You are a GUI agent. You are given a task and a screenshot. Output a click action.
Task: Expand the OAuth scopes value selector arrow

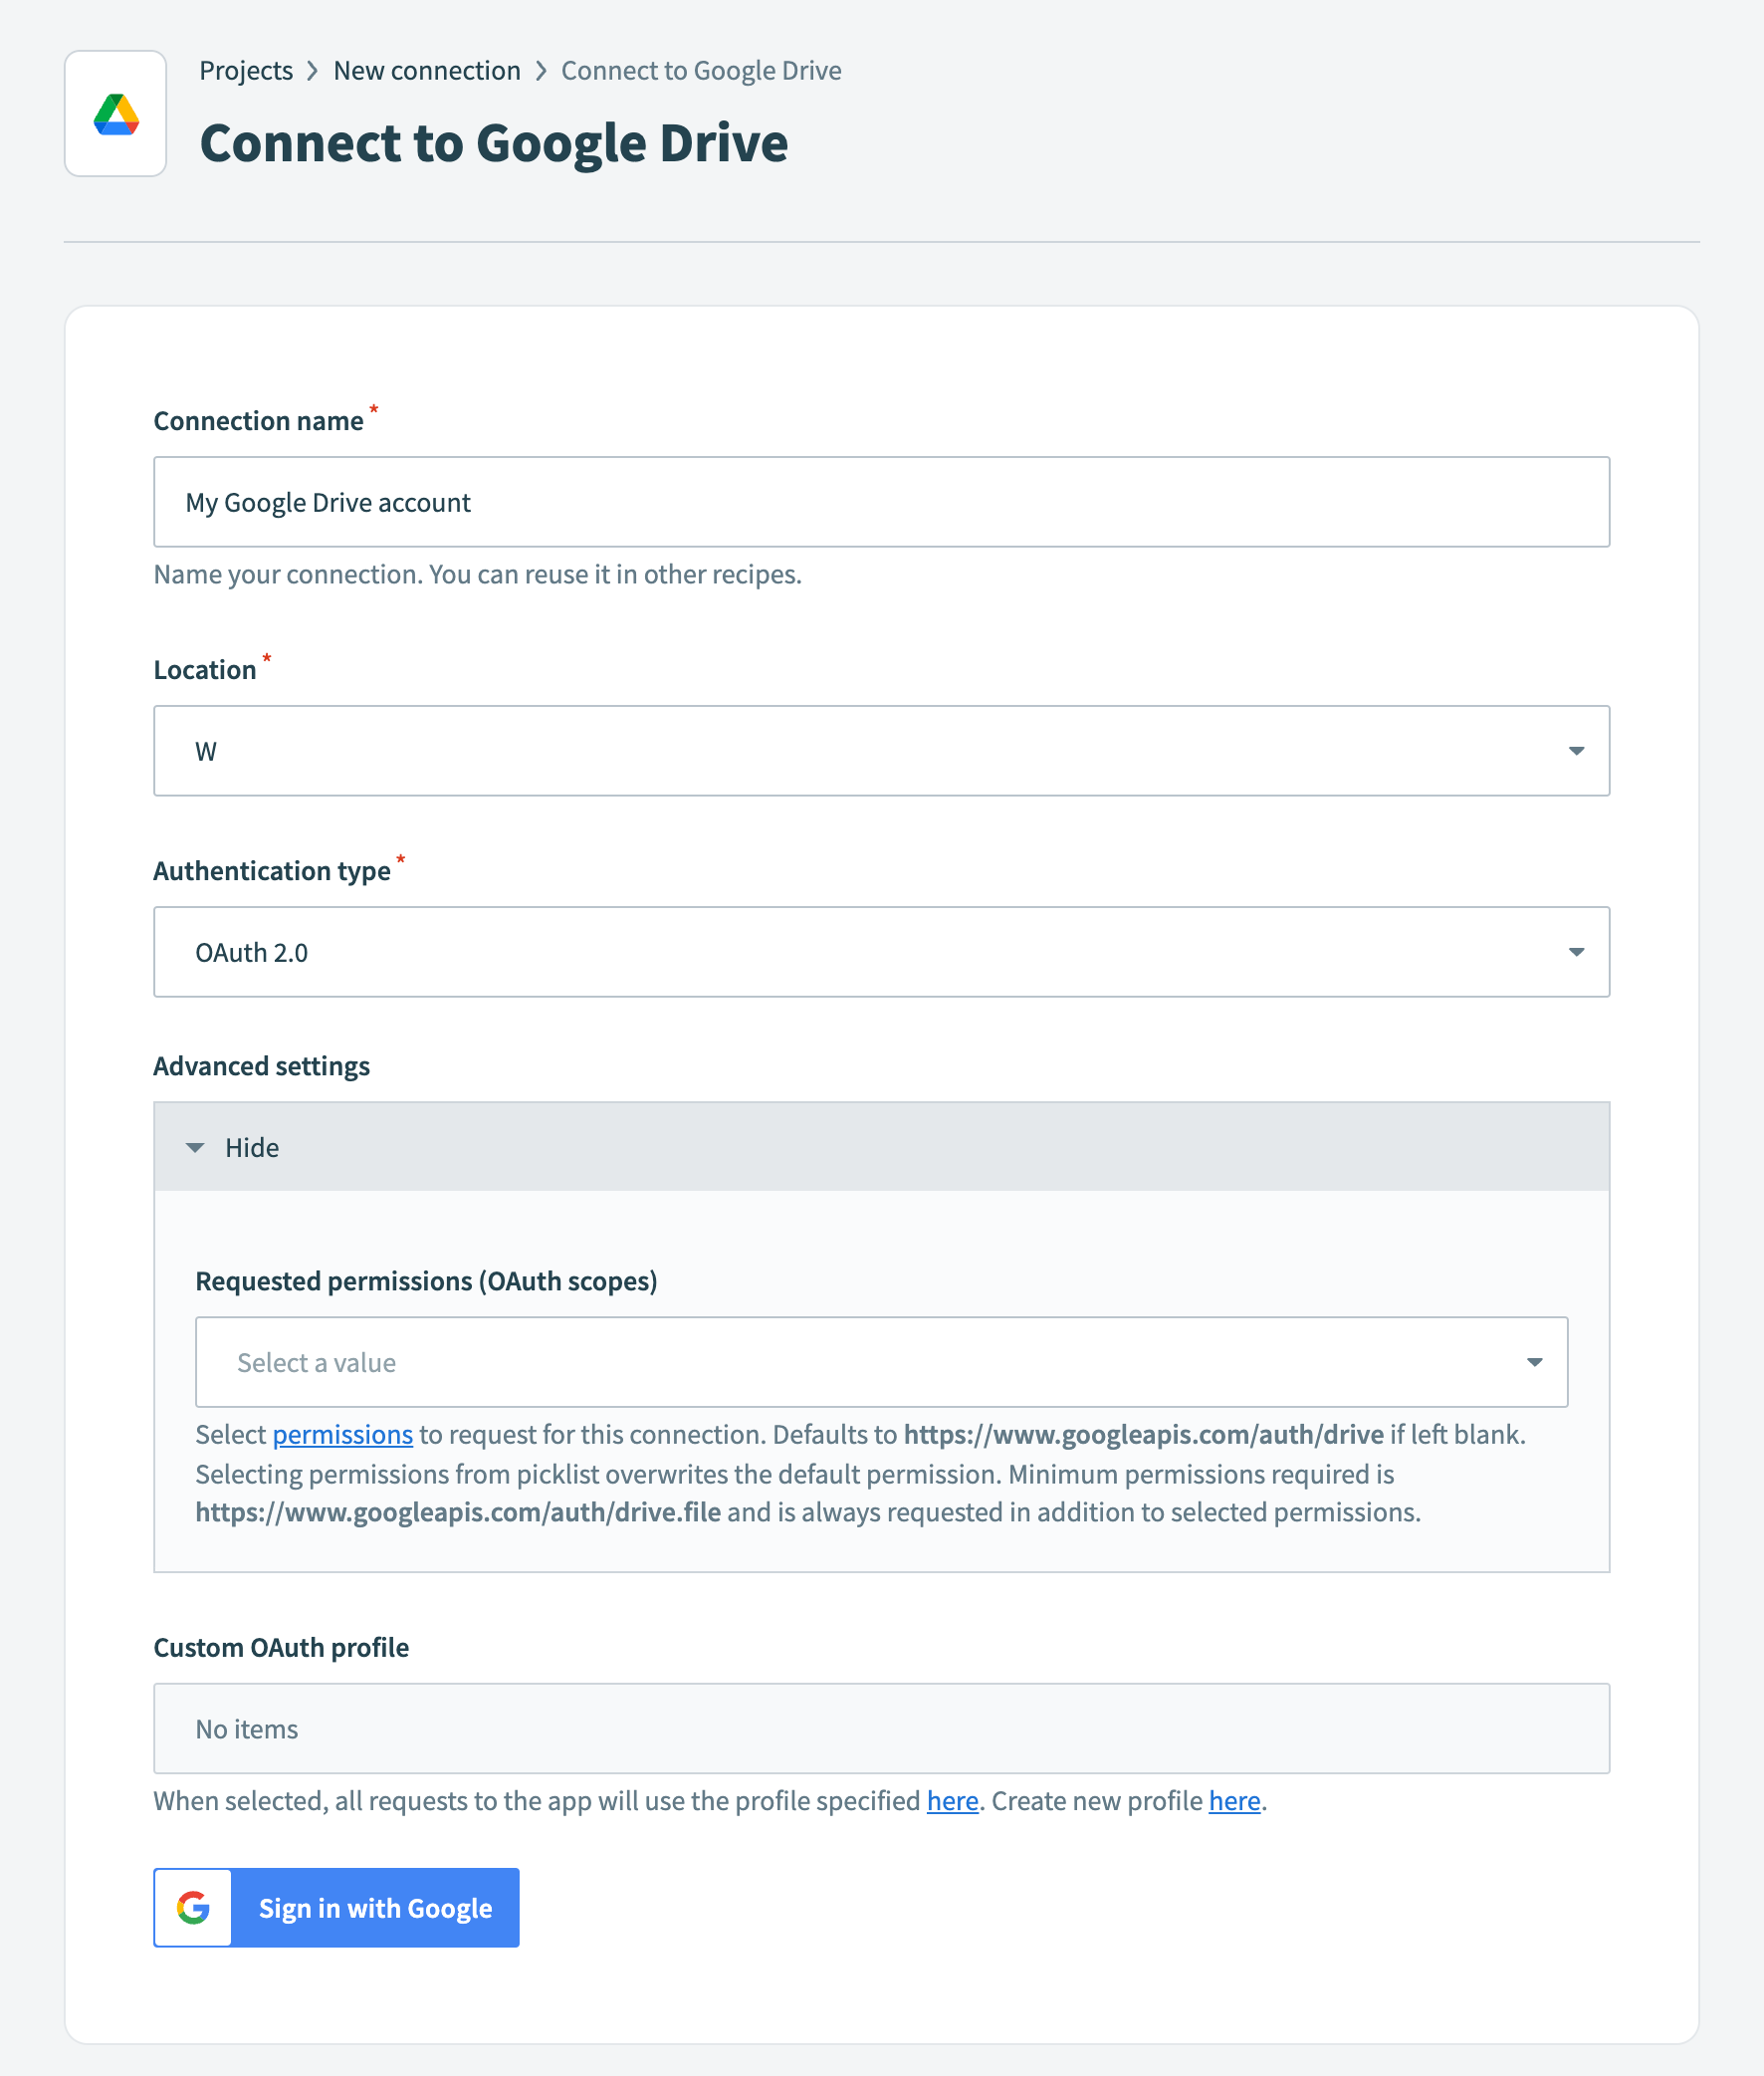tap(1533, 1362)
